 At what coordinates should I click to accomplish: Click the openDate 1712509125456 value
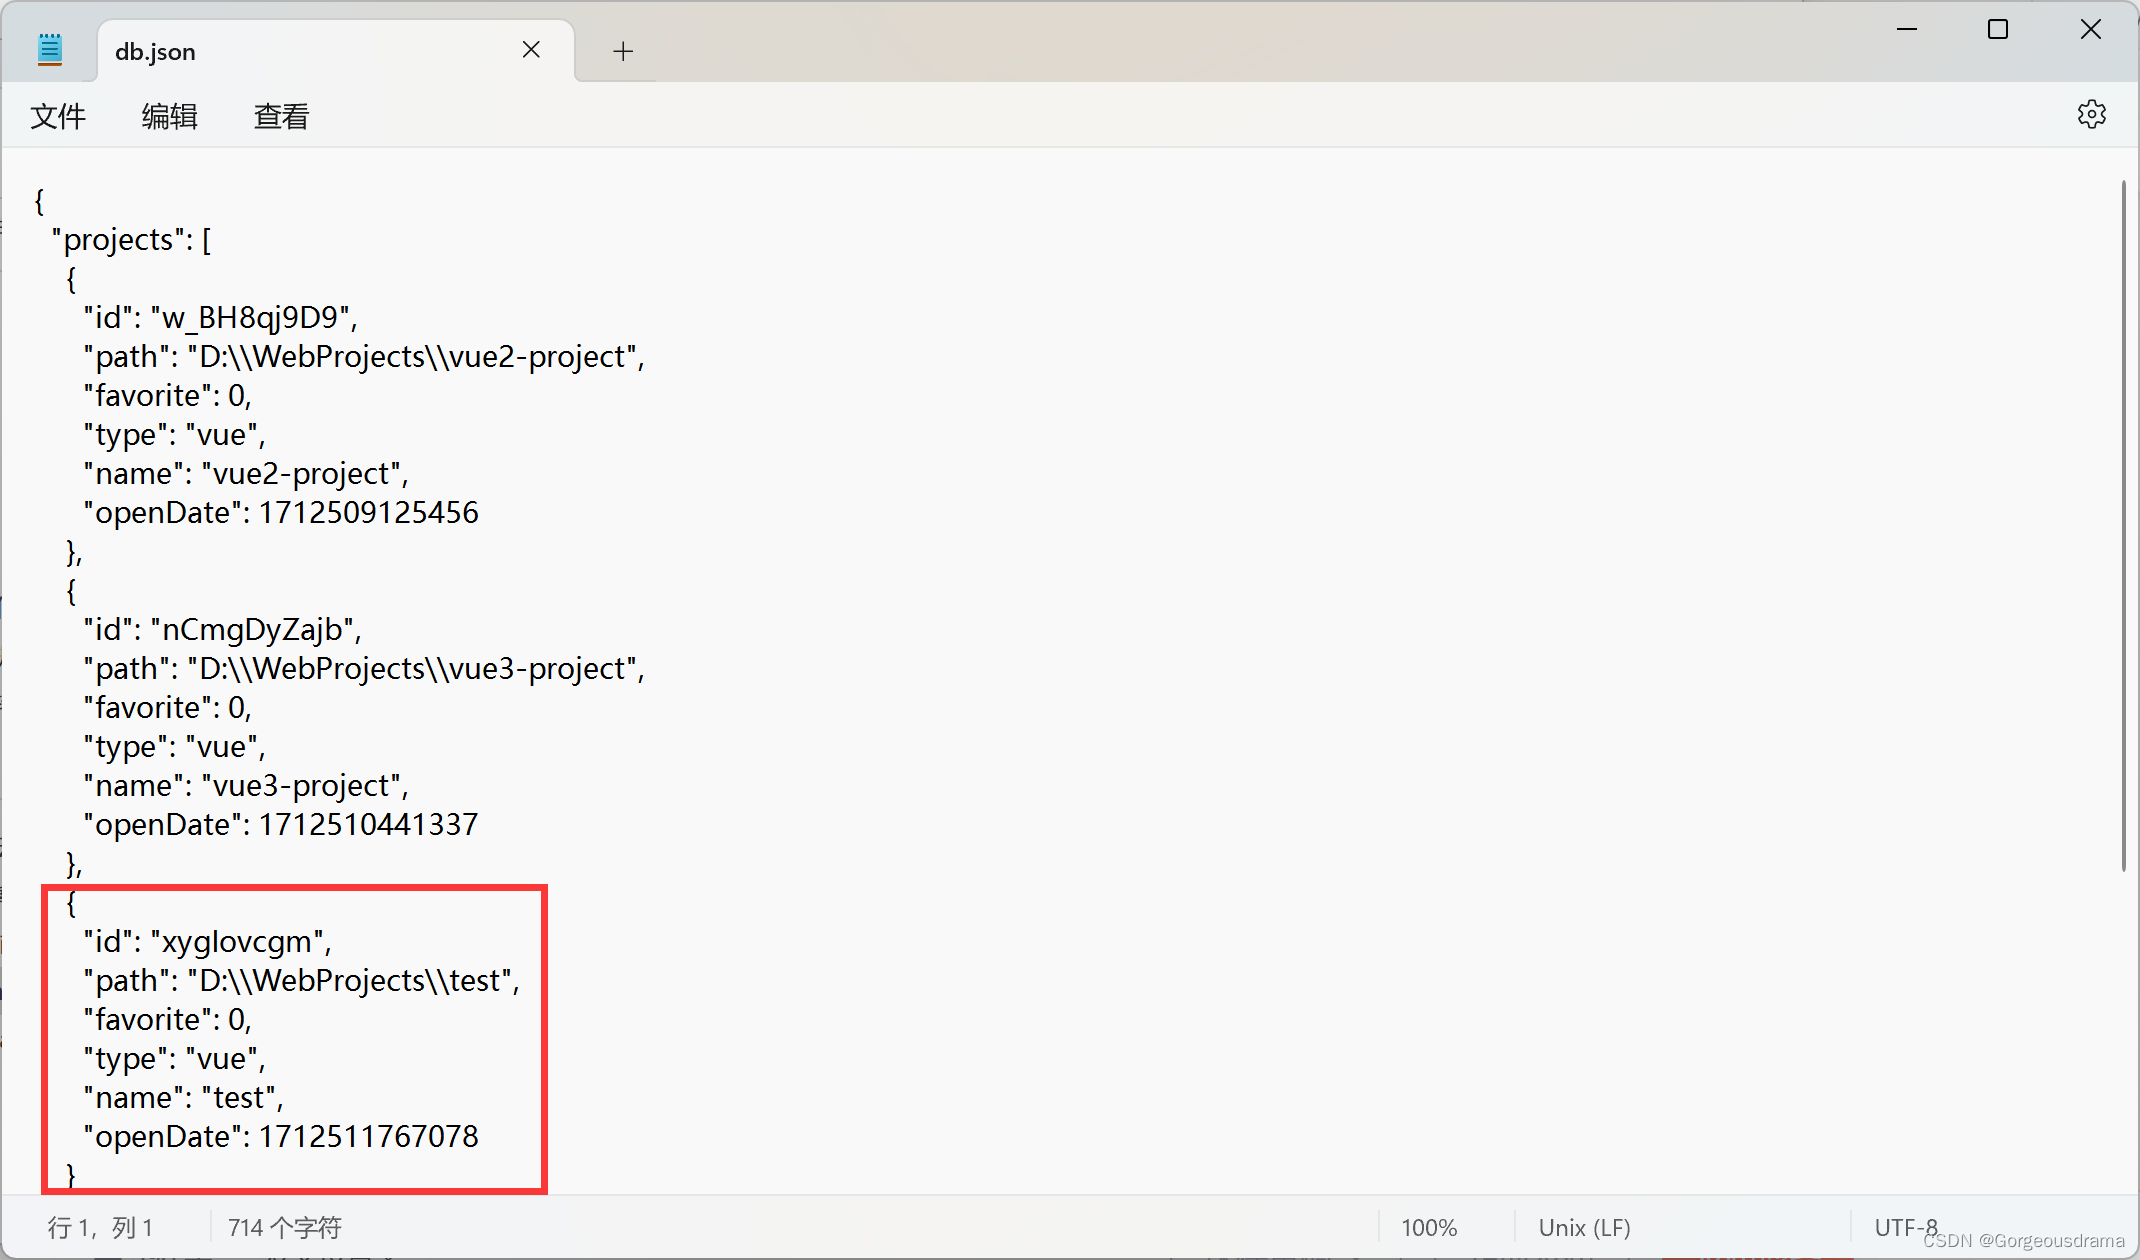(368, 513)
